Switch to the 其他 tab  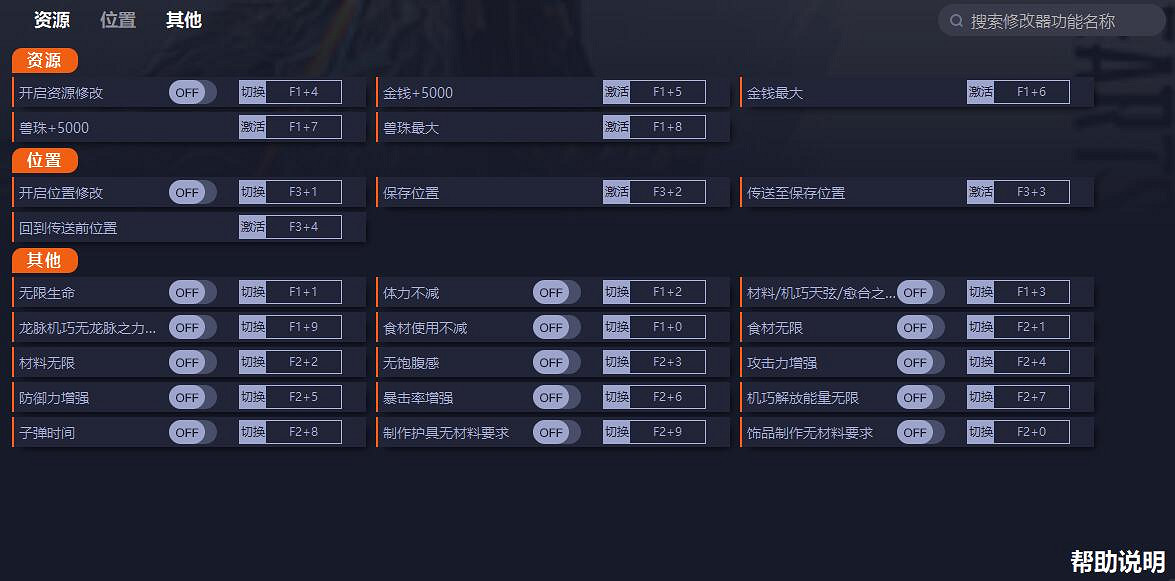click(183, 19)
